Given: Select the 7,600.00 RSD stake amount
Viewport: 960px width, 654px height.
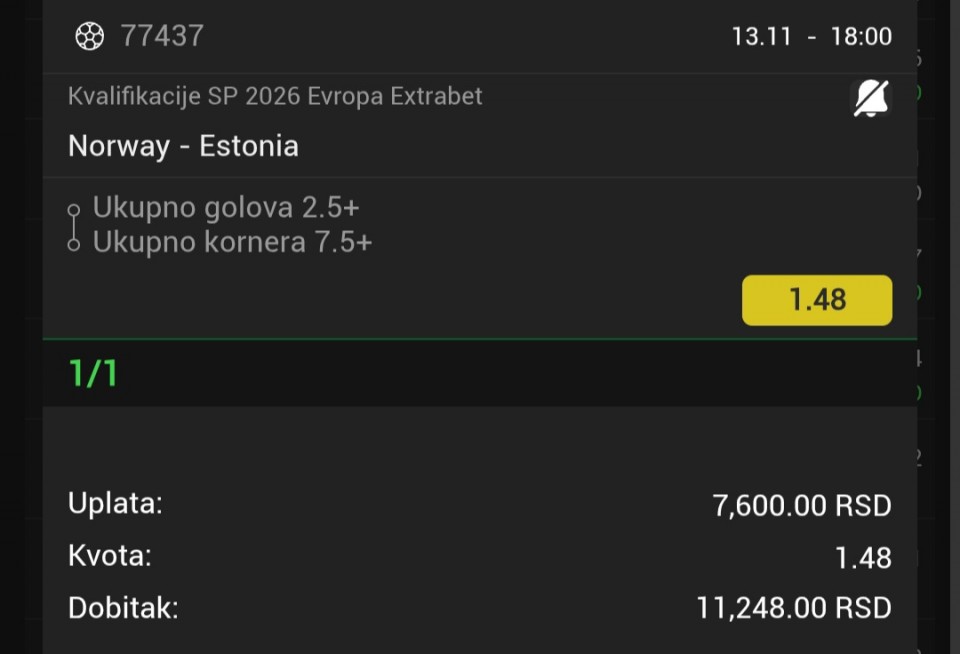Looking at the screenshot, I should point(801,506).
